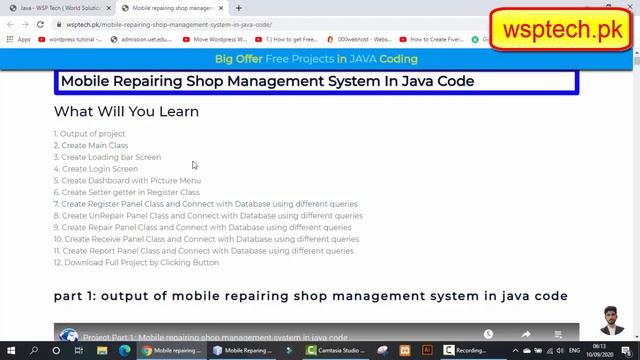
Task: Select '10. Create Receive Panel Class' item
Action: (x=206, y=239)
